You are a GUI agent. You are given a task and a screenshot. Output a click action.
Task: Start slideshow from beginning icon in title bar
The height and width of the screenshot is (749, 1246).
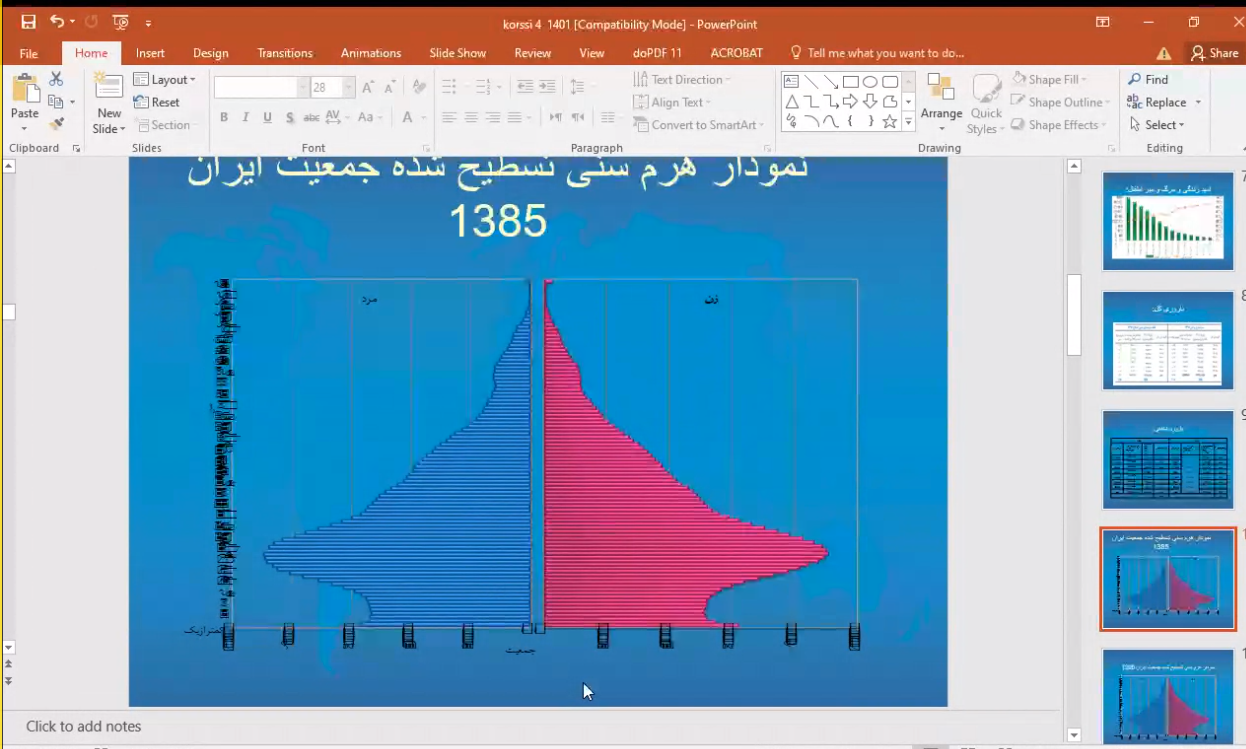tap(121, 22)
